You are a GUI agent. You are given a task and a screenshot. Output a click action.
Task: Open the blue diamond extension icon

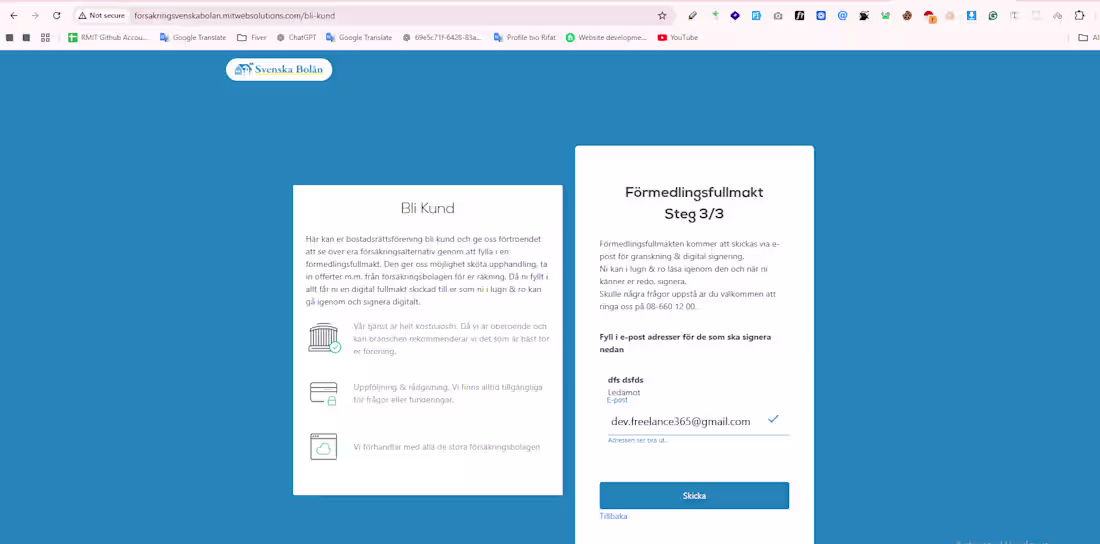[735, 15]
